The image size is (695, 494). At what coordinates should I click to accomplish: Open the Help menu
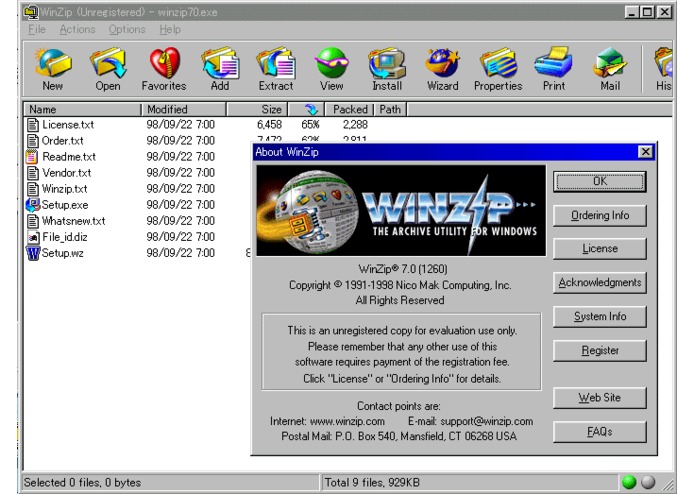click(x=170, y=29)
